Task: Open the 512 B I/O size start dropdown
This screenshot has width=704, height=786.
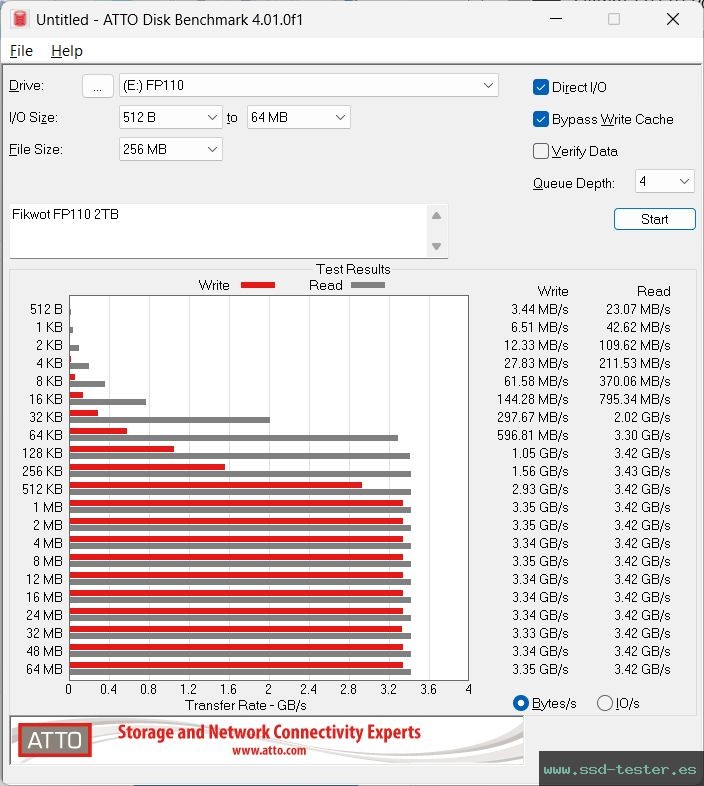Action: click(x=170, y=117)
